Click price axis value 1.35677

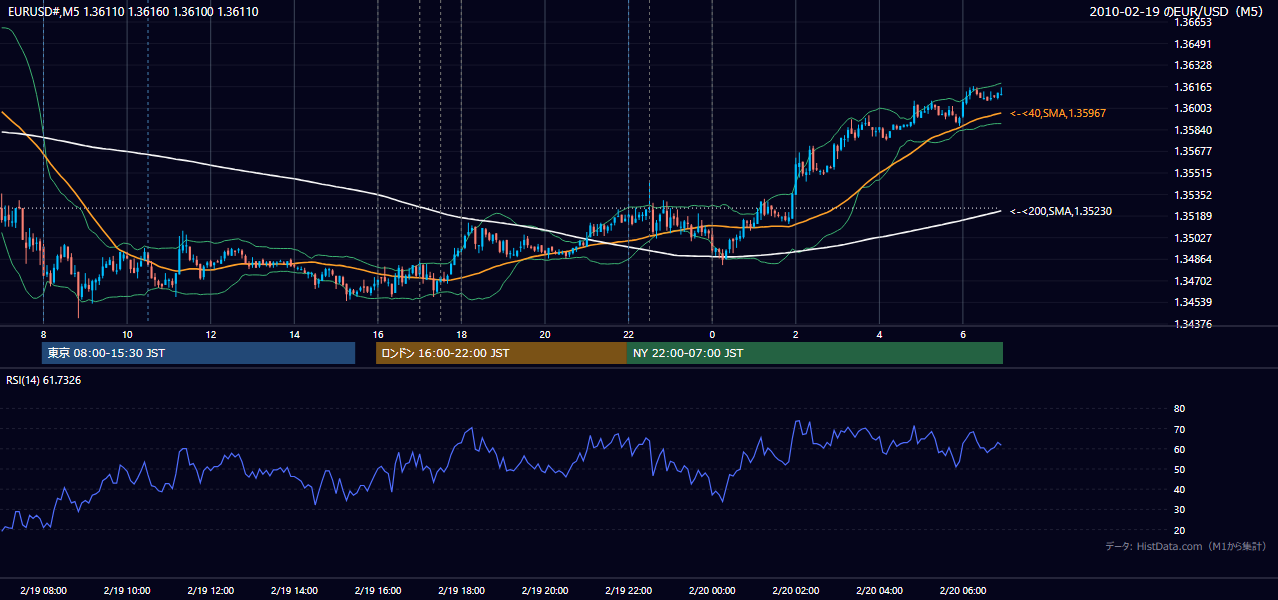(x=1192, y=151)
